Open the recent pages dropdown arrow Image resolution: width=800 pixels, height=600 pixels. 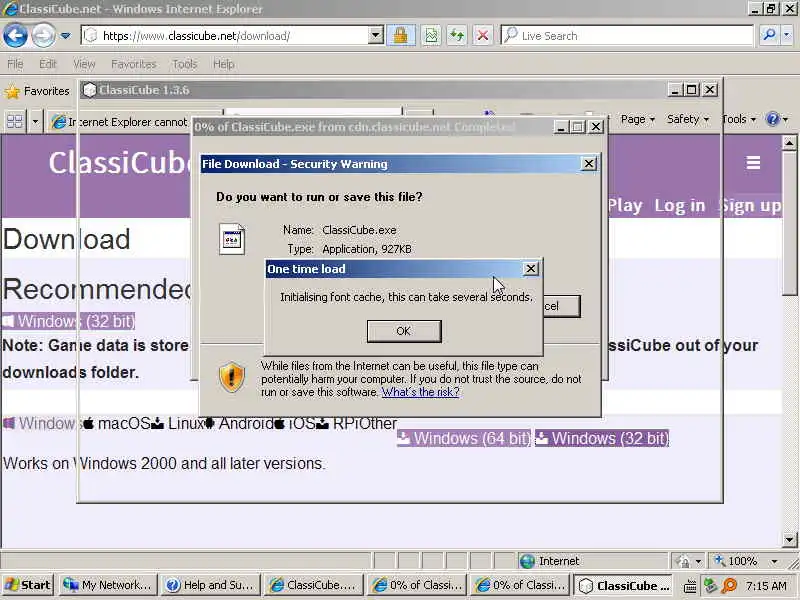(66, 36)
